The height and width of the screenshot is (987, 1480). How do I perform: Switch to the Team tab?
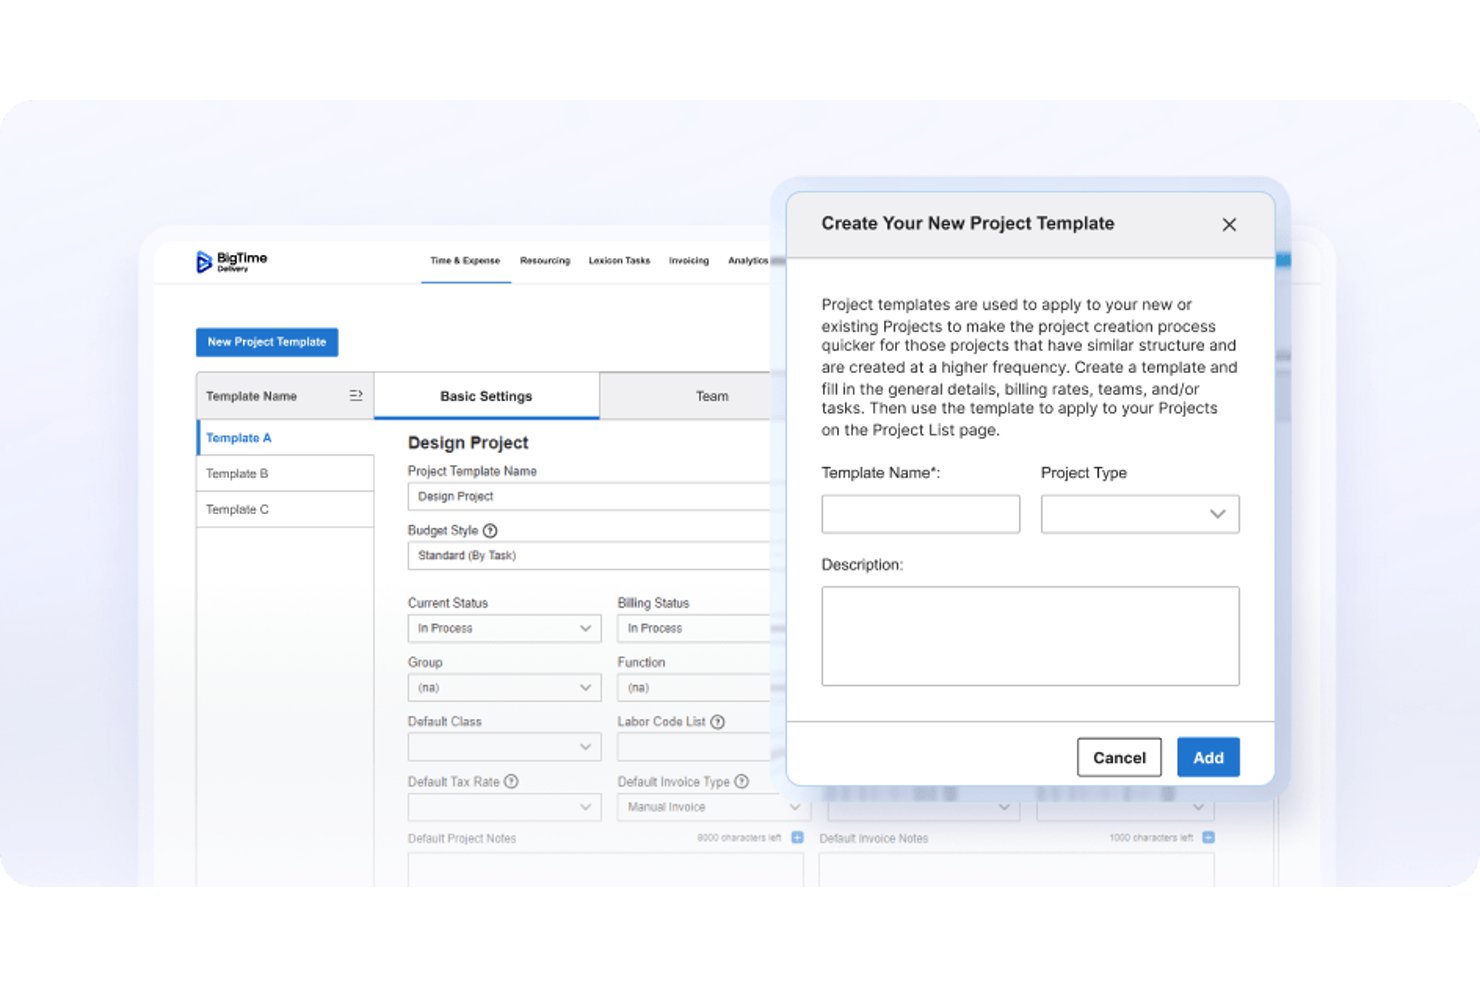click(x=686, y=396)
